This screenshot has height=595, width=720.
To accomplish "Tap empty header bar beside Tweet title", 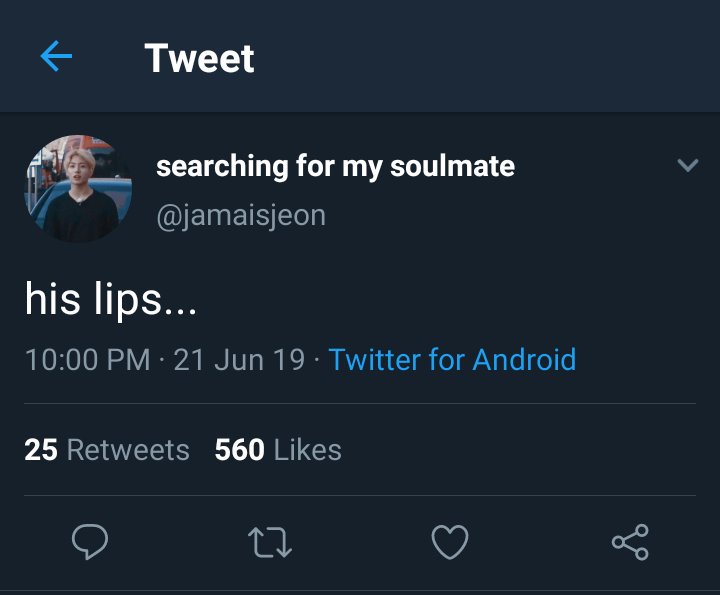I will click(x=487, y=56).
